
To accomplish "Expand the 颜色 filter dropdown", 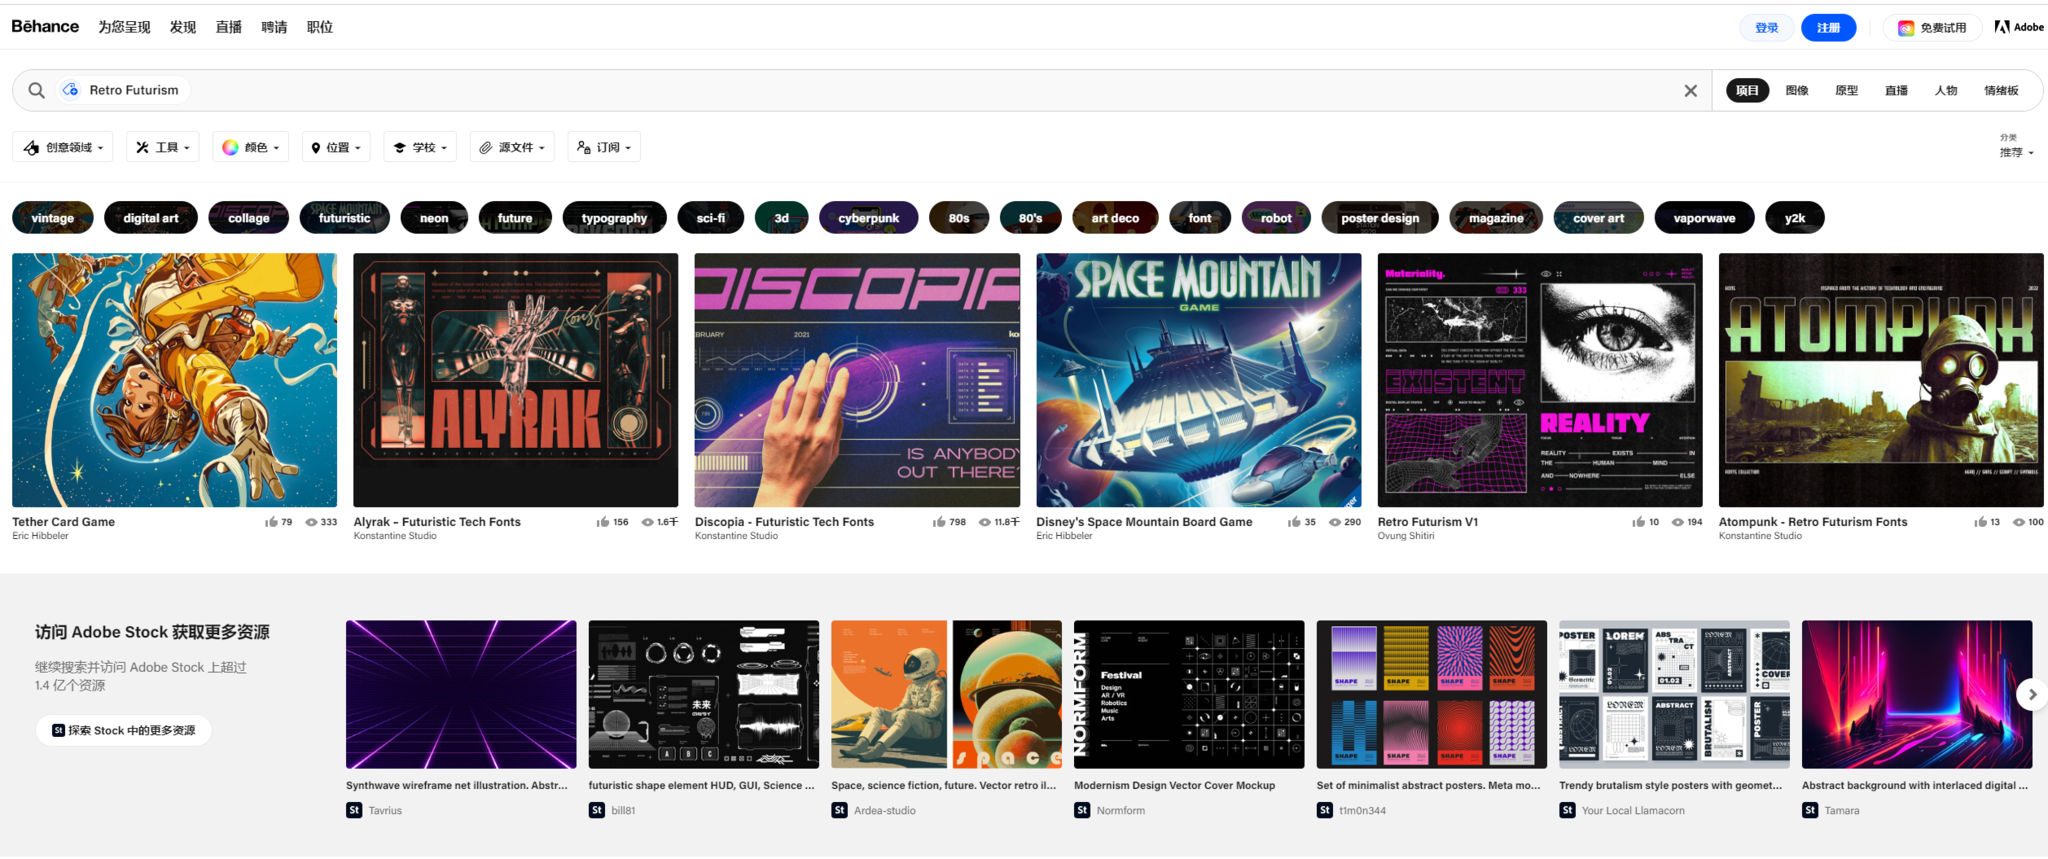I will [250, 147].
